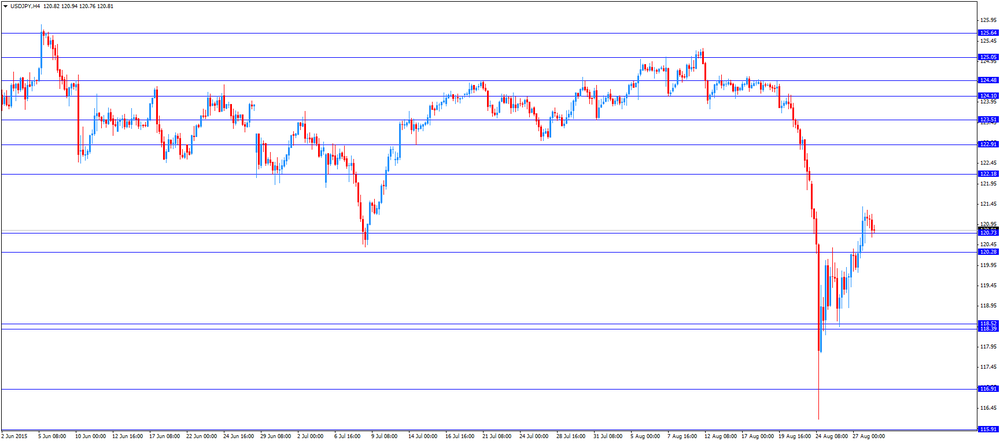
Task: Click the 10 Jun 00:00 time axis label
Action: click(x=90, y=437)
